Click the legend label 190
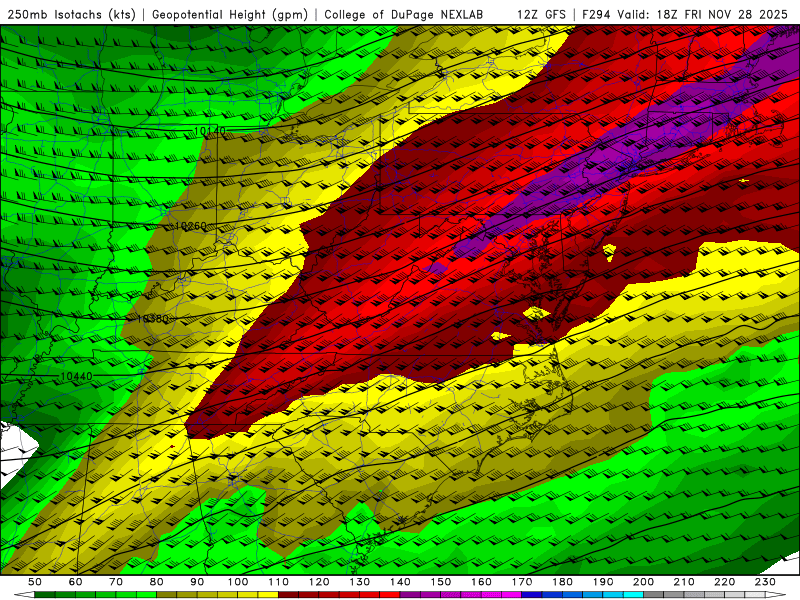Viewport: 800px width, 600px height. point(603,582)
